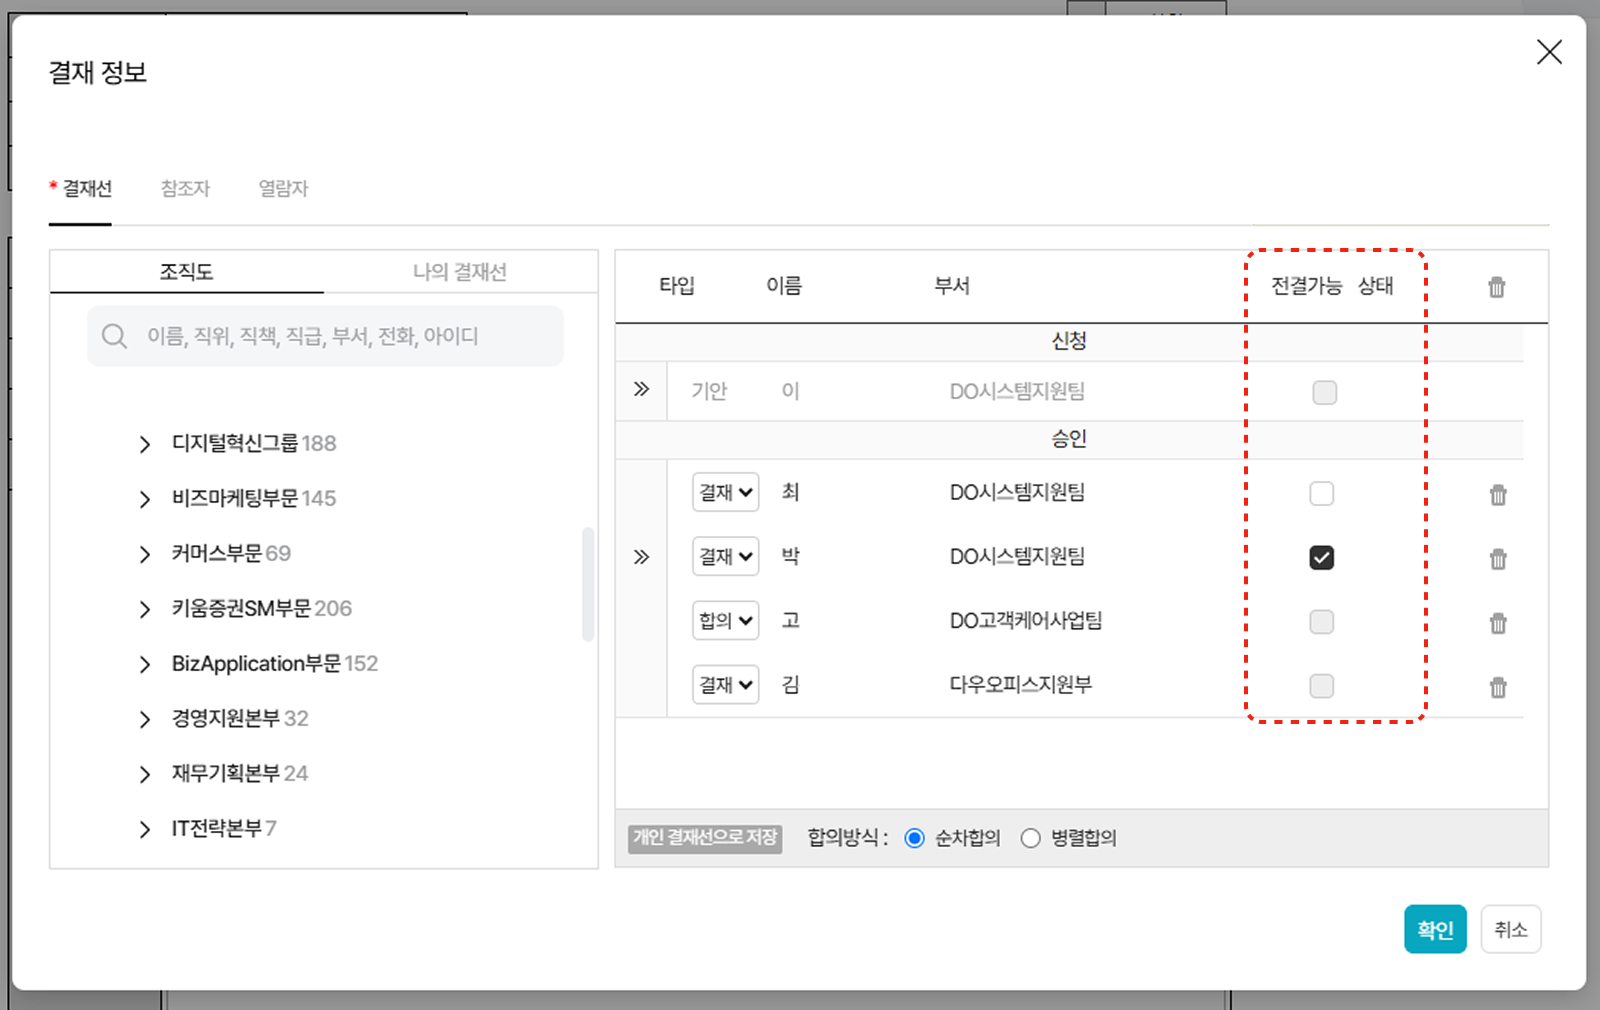Click the 취소 button

pos(1511,929)
